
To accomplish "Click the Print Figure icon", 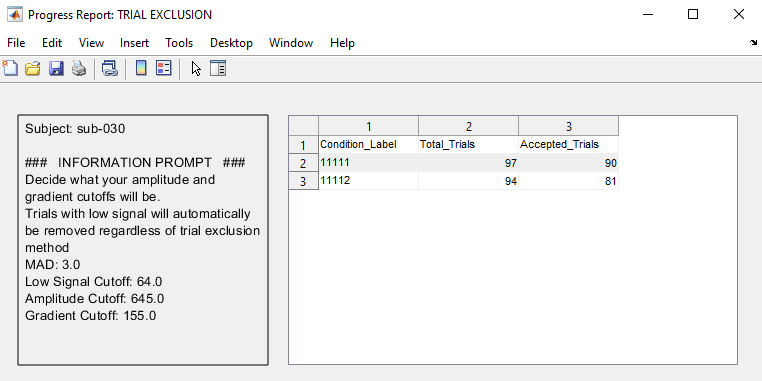I will [79, 69].
